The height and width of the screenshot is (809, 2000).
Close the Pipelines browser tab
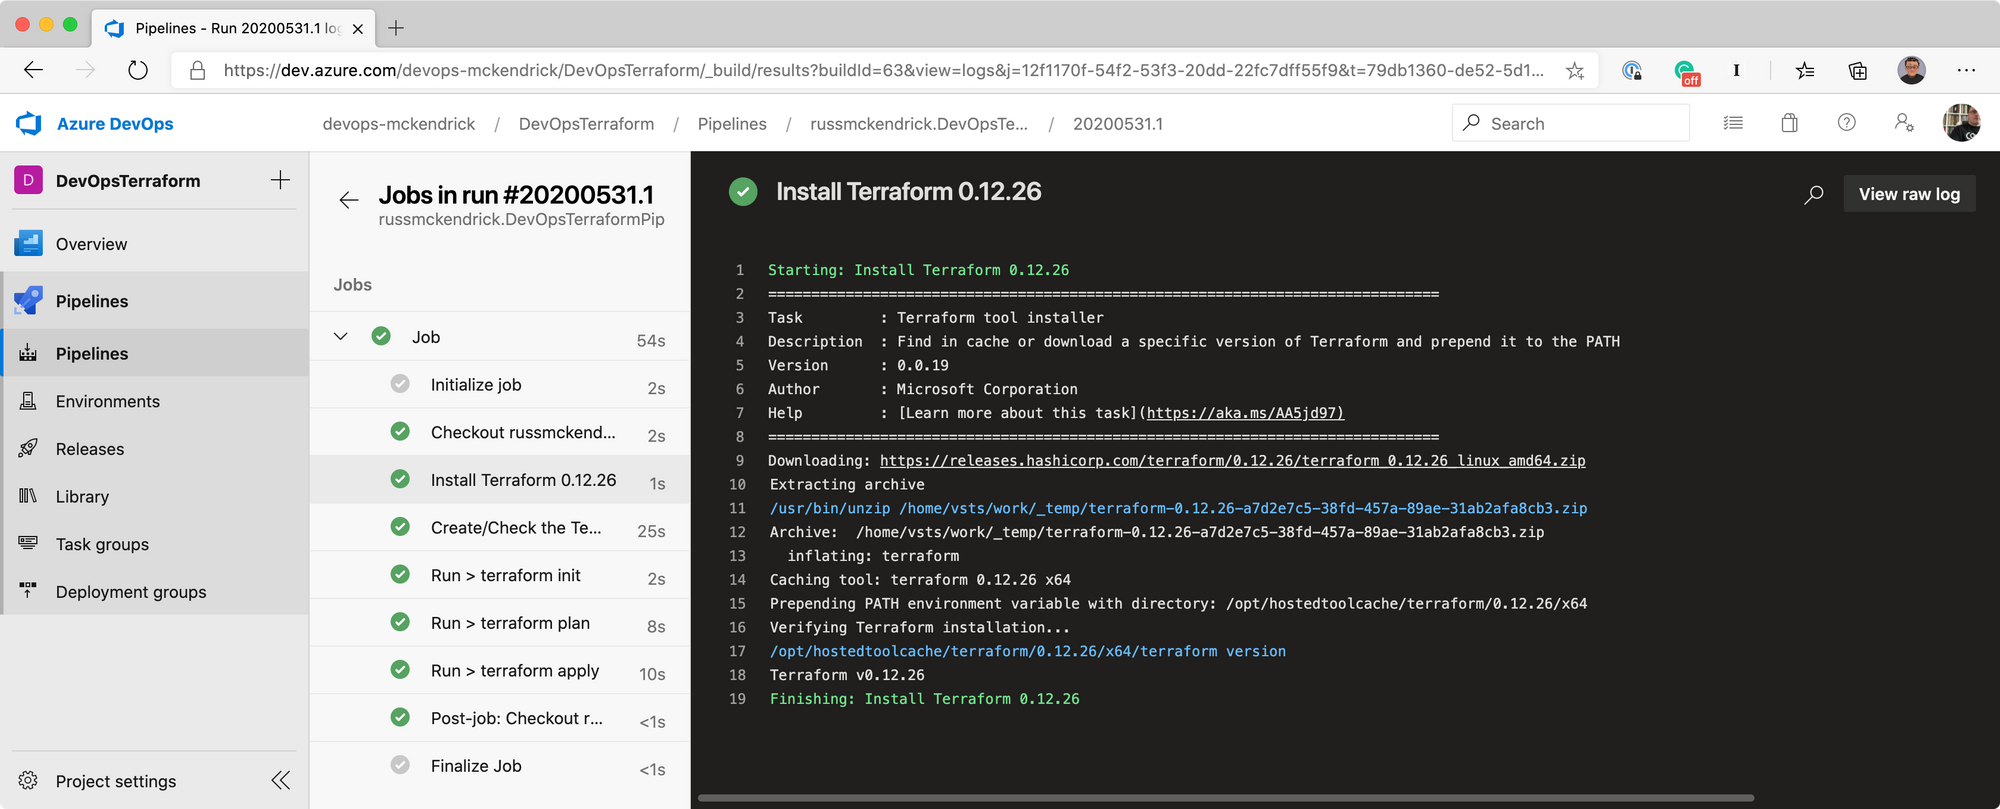pos(358,29)
